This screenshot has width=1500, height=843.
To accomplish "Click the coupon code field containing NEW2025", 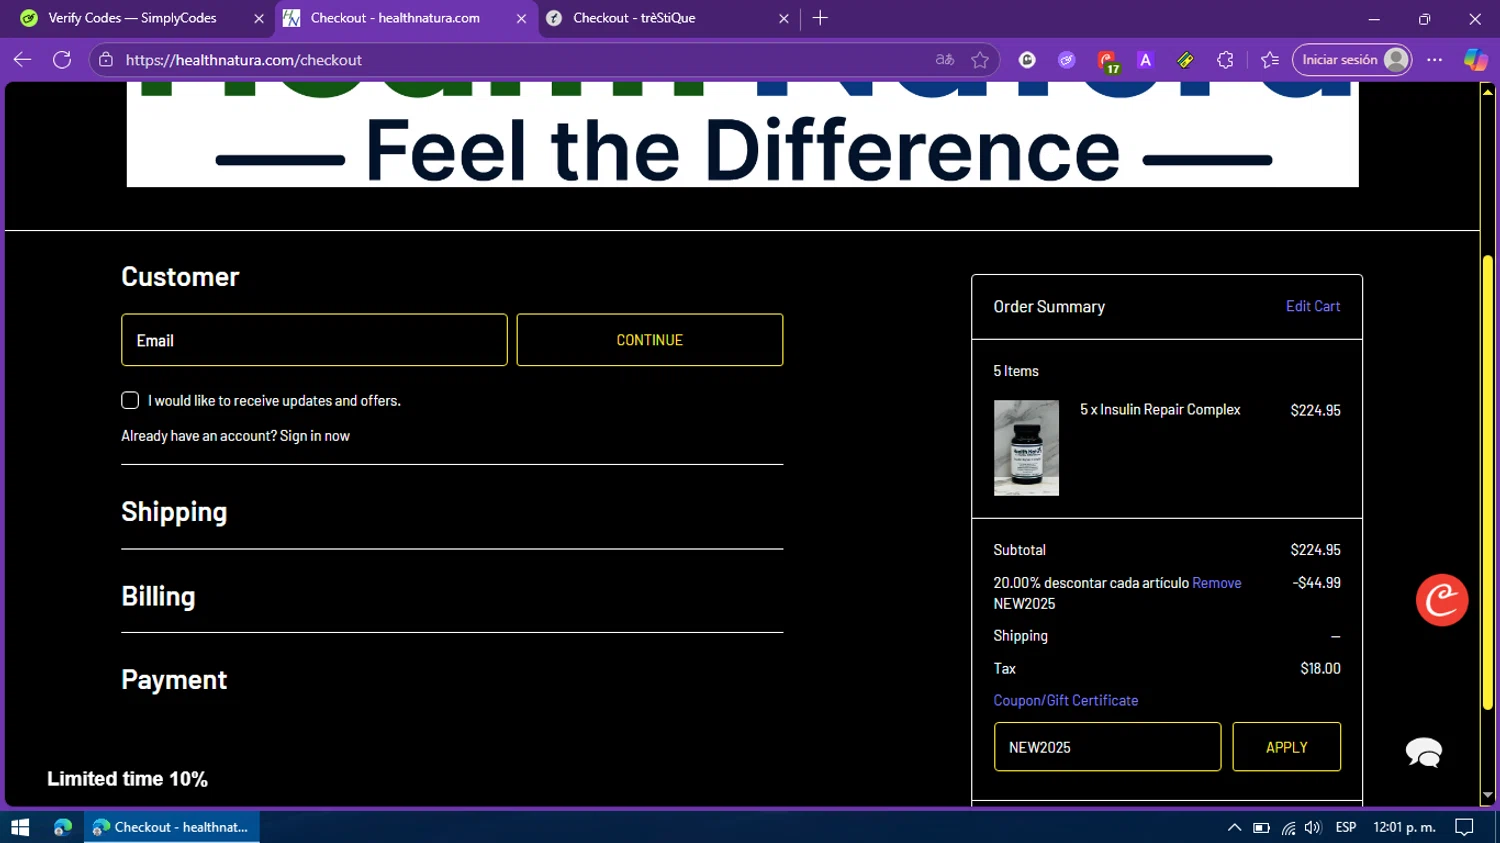I will [x=1107, y=747].
